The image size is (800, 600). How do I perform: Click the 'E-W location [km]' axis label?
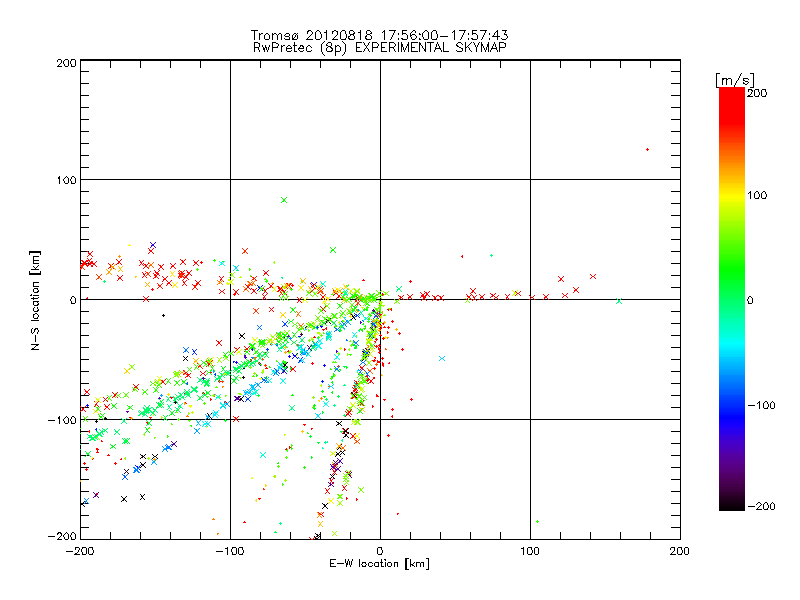[379, 563]
